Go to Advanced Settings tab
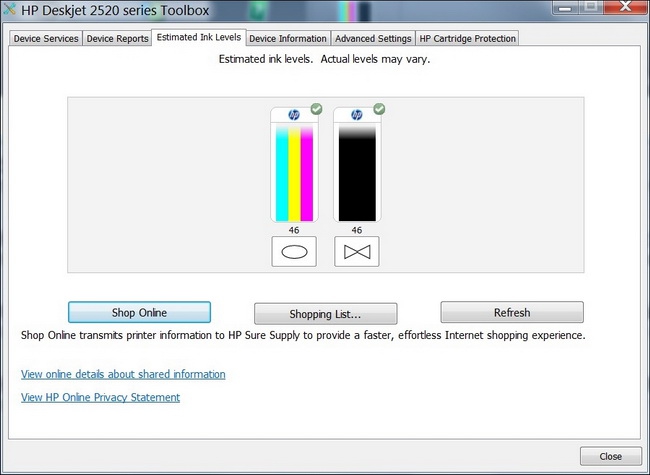650x475 pixels. (x=373, y=39)
